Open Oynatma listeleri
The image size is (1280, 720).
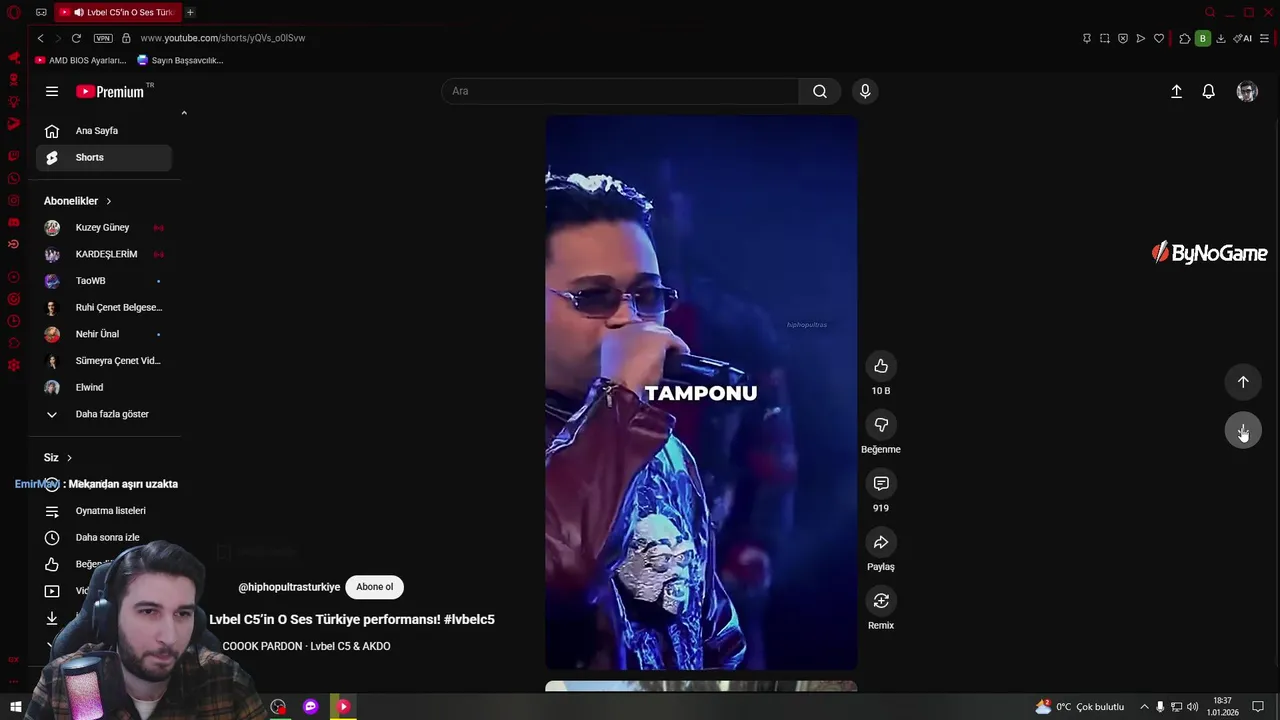104,511
